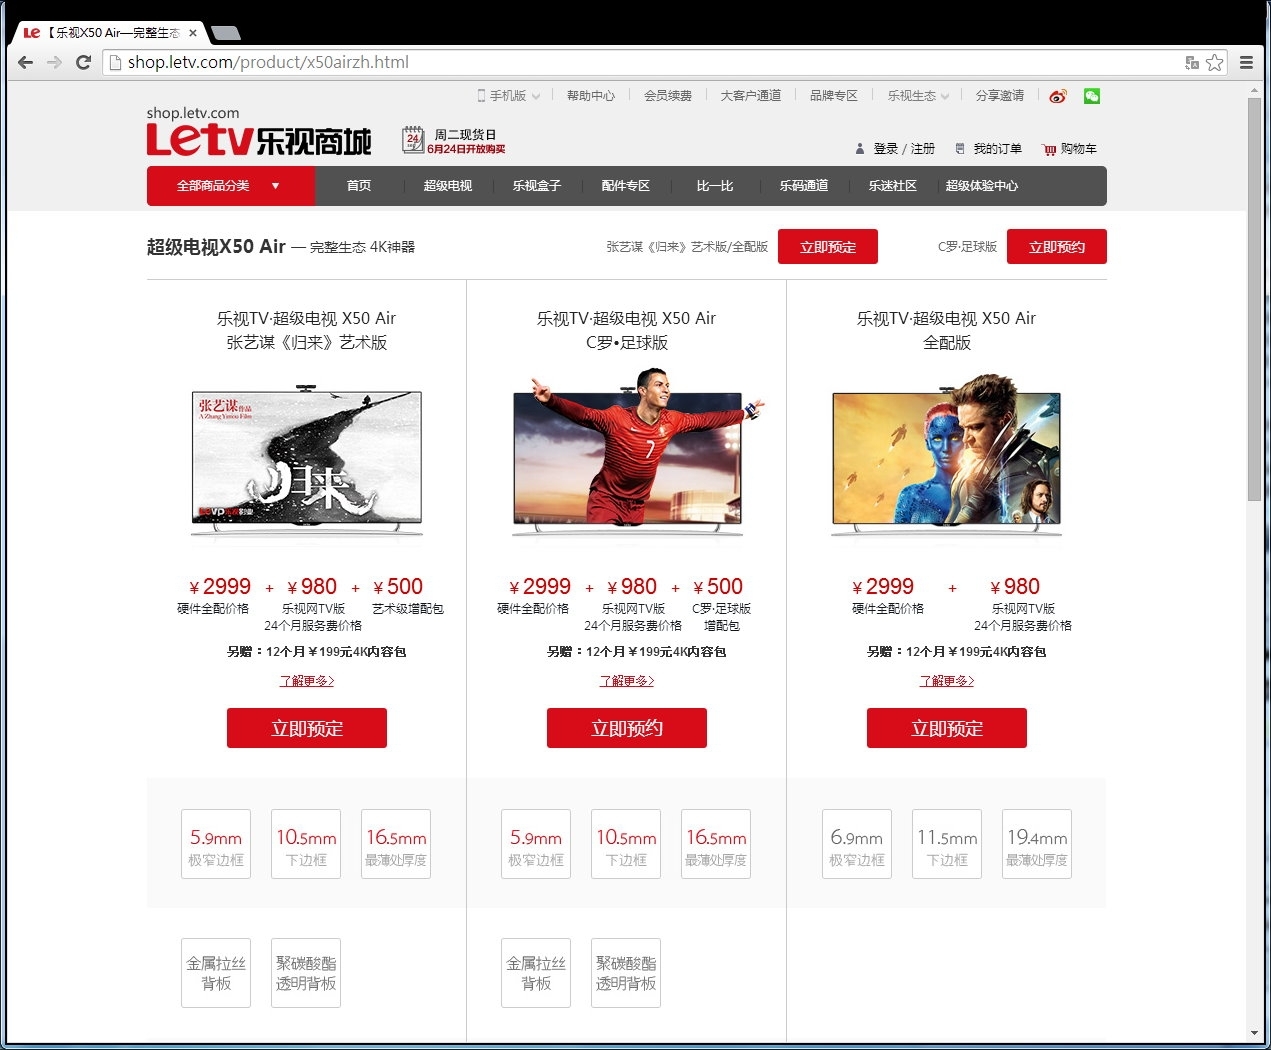Click top 立即预约 button beside C罗·足球版
Image resolution: width=1271 pixels, height=1050 pixels.
pyautogui.click(x=1057, y=247)
